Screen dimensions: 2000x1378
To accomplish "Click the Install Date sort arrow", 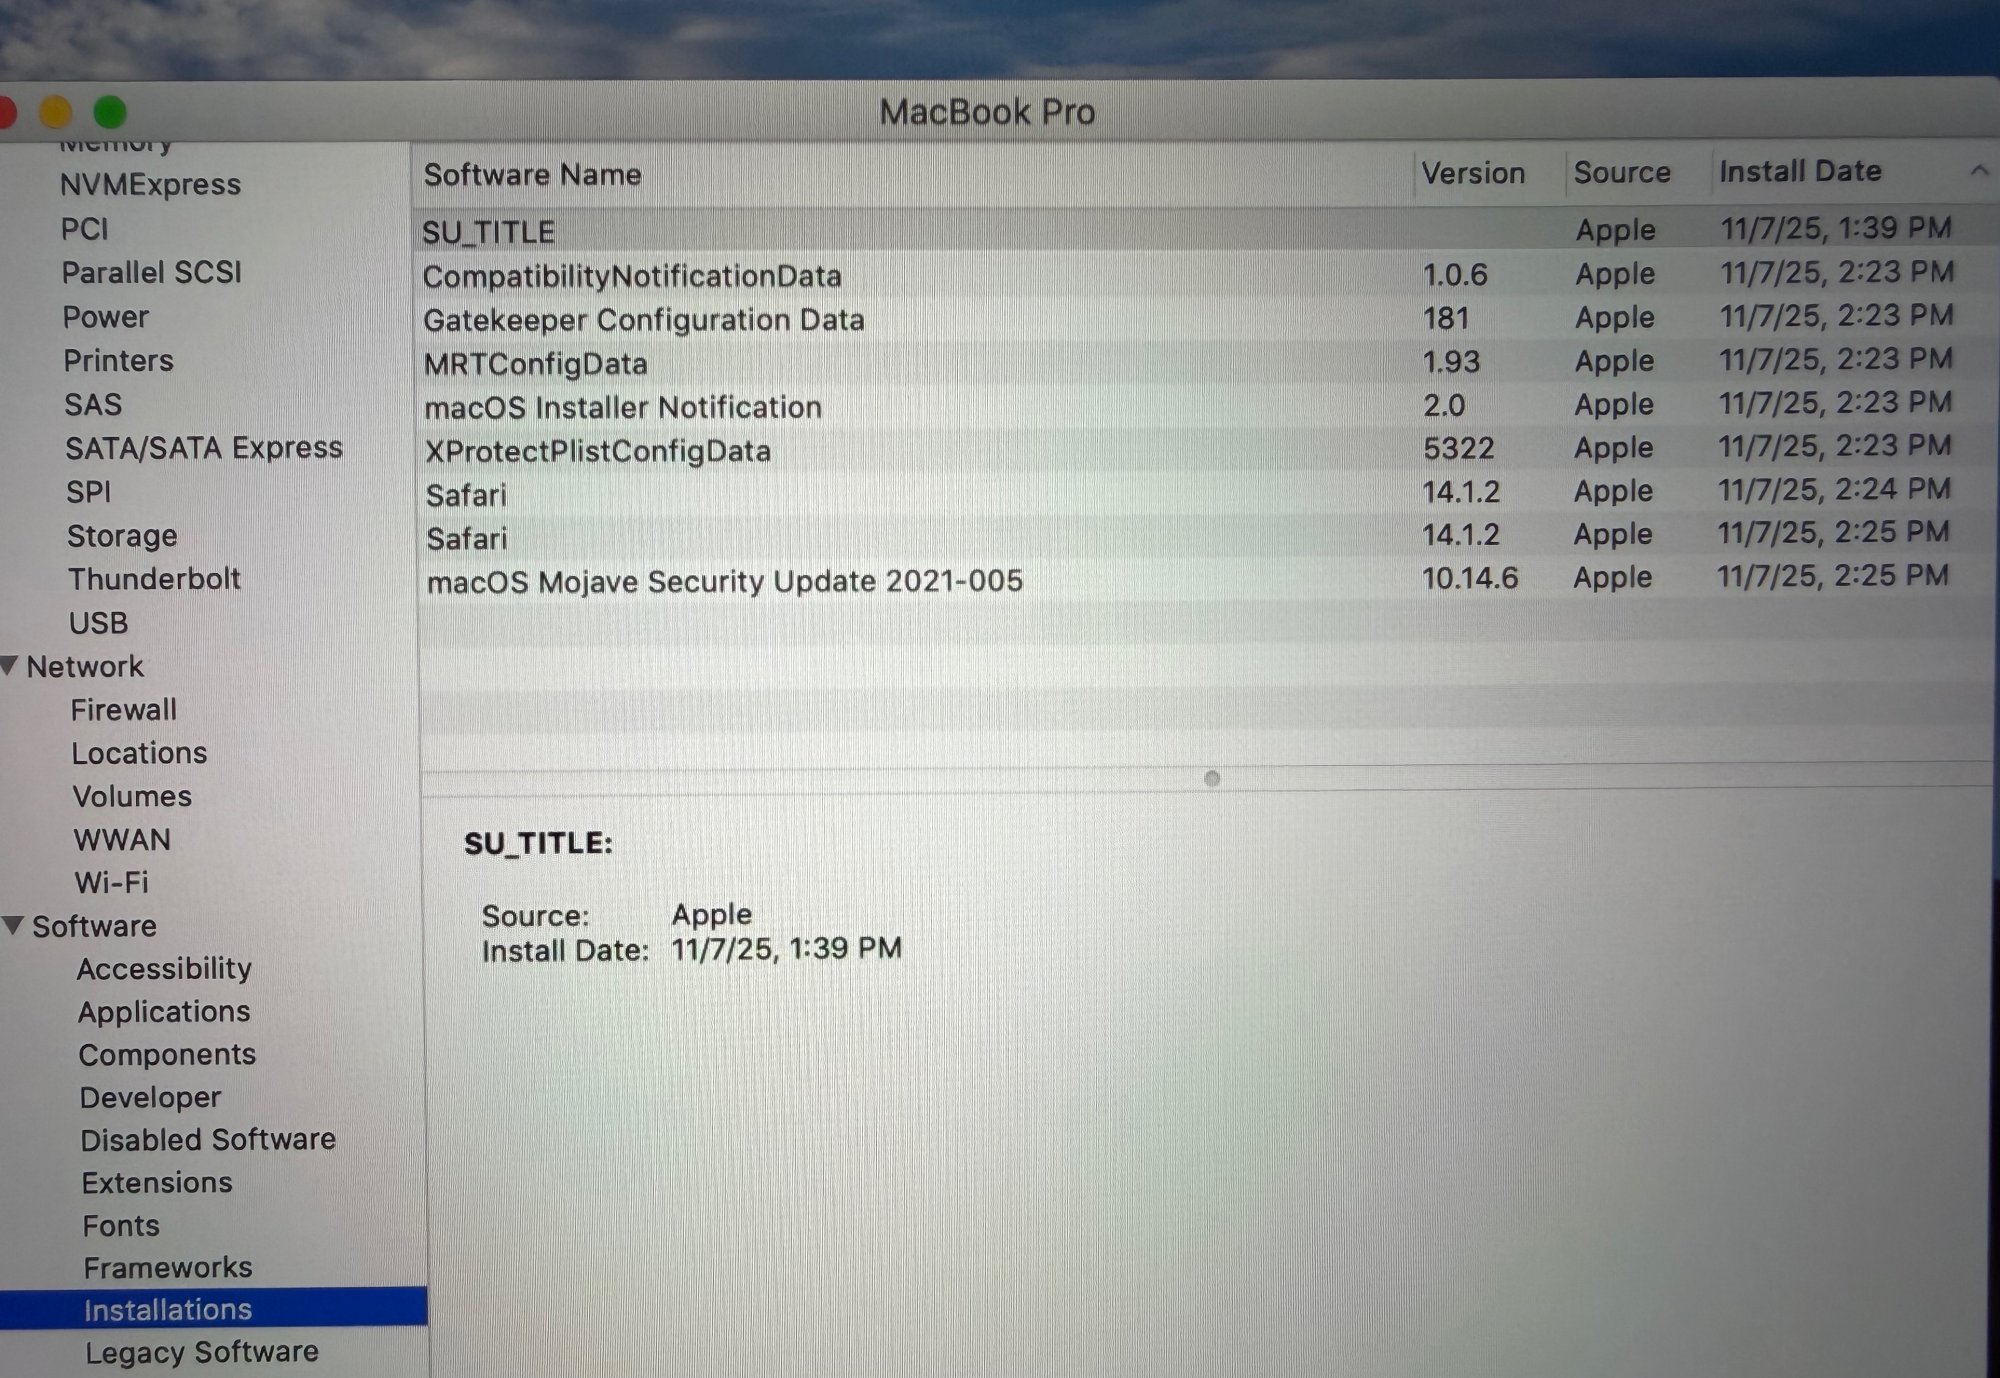I will pos(1978,171).
